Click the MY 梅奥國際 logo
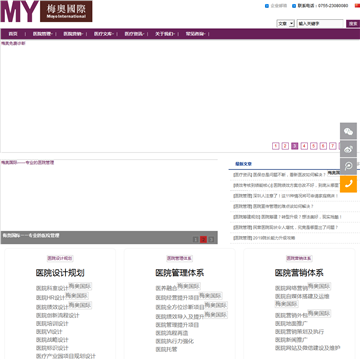The width and height of the screenshot is (360, 360). [46, 11]
